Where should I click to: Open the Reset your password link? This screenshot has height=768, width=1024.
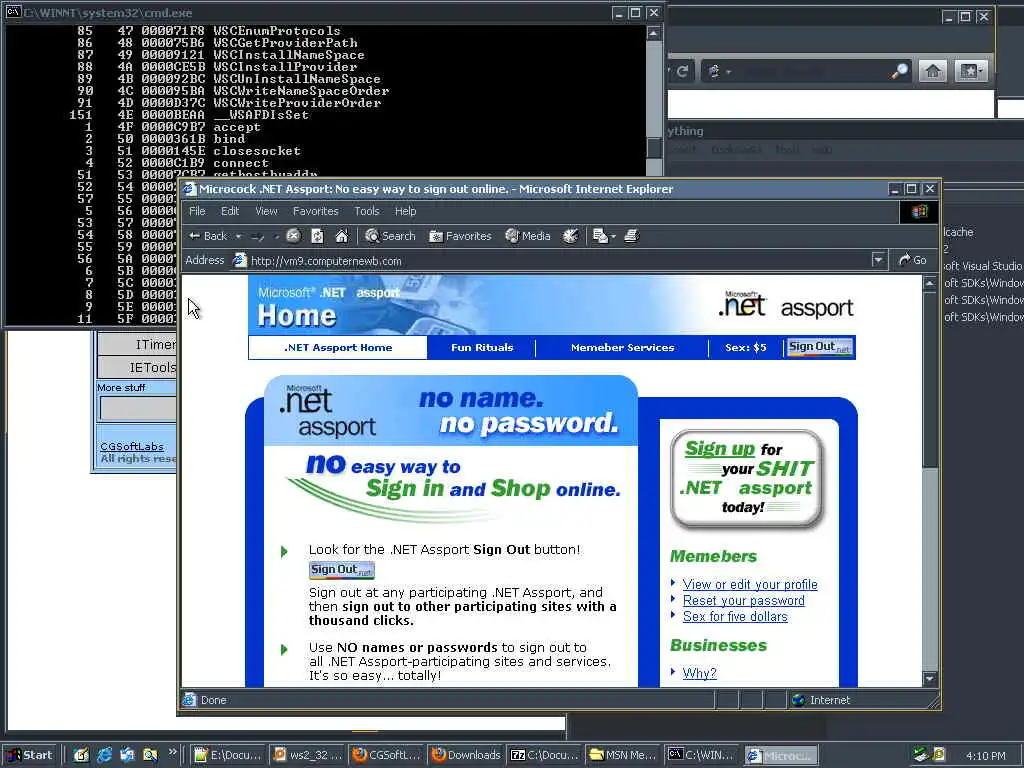[x=743, y=601]
